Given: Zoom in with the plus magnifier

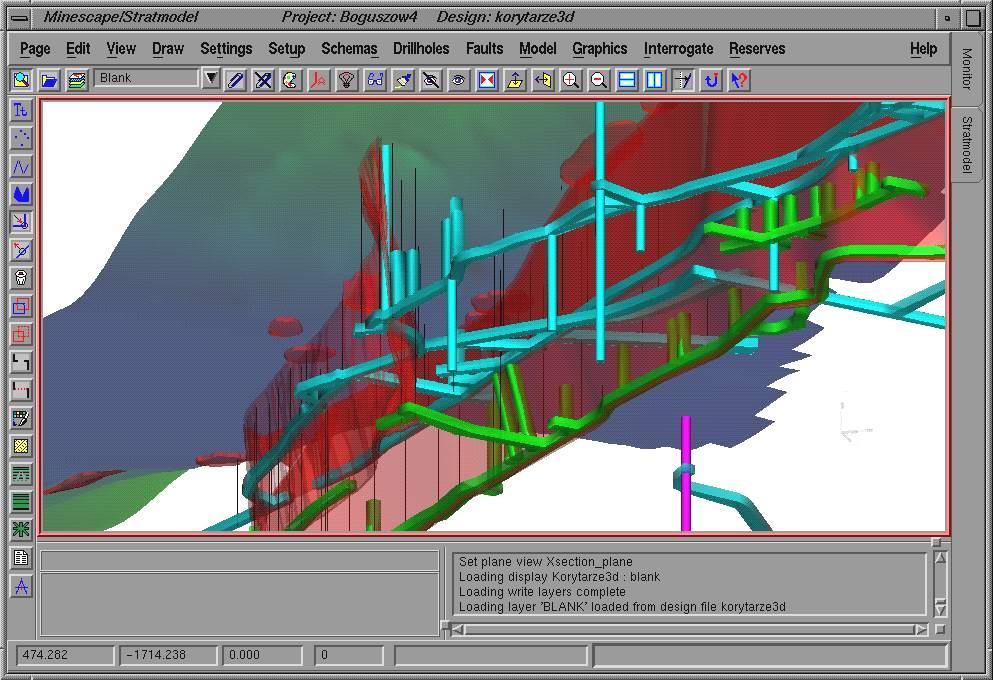Looking at the screenshot, I should tap(571, 80).
